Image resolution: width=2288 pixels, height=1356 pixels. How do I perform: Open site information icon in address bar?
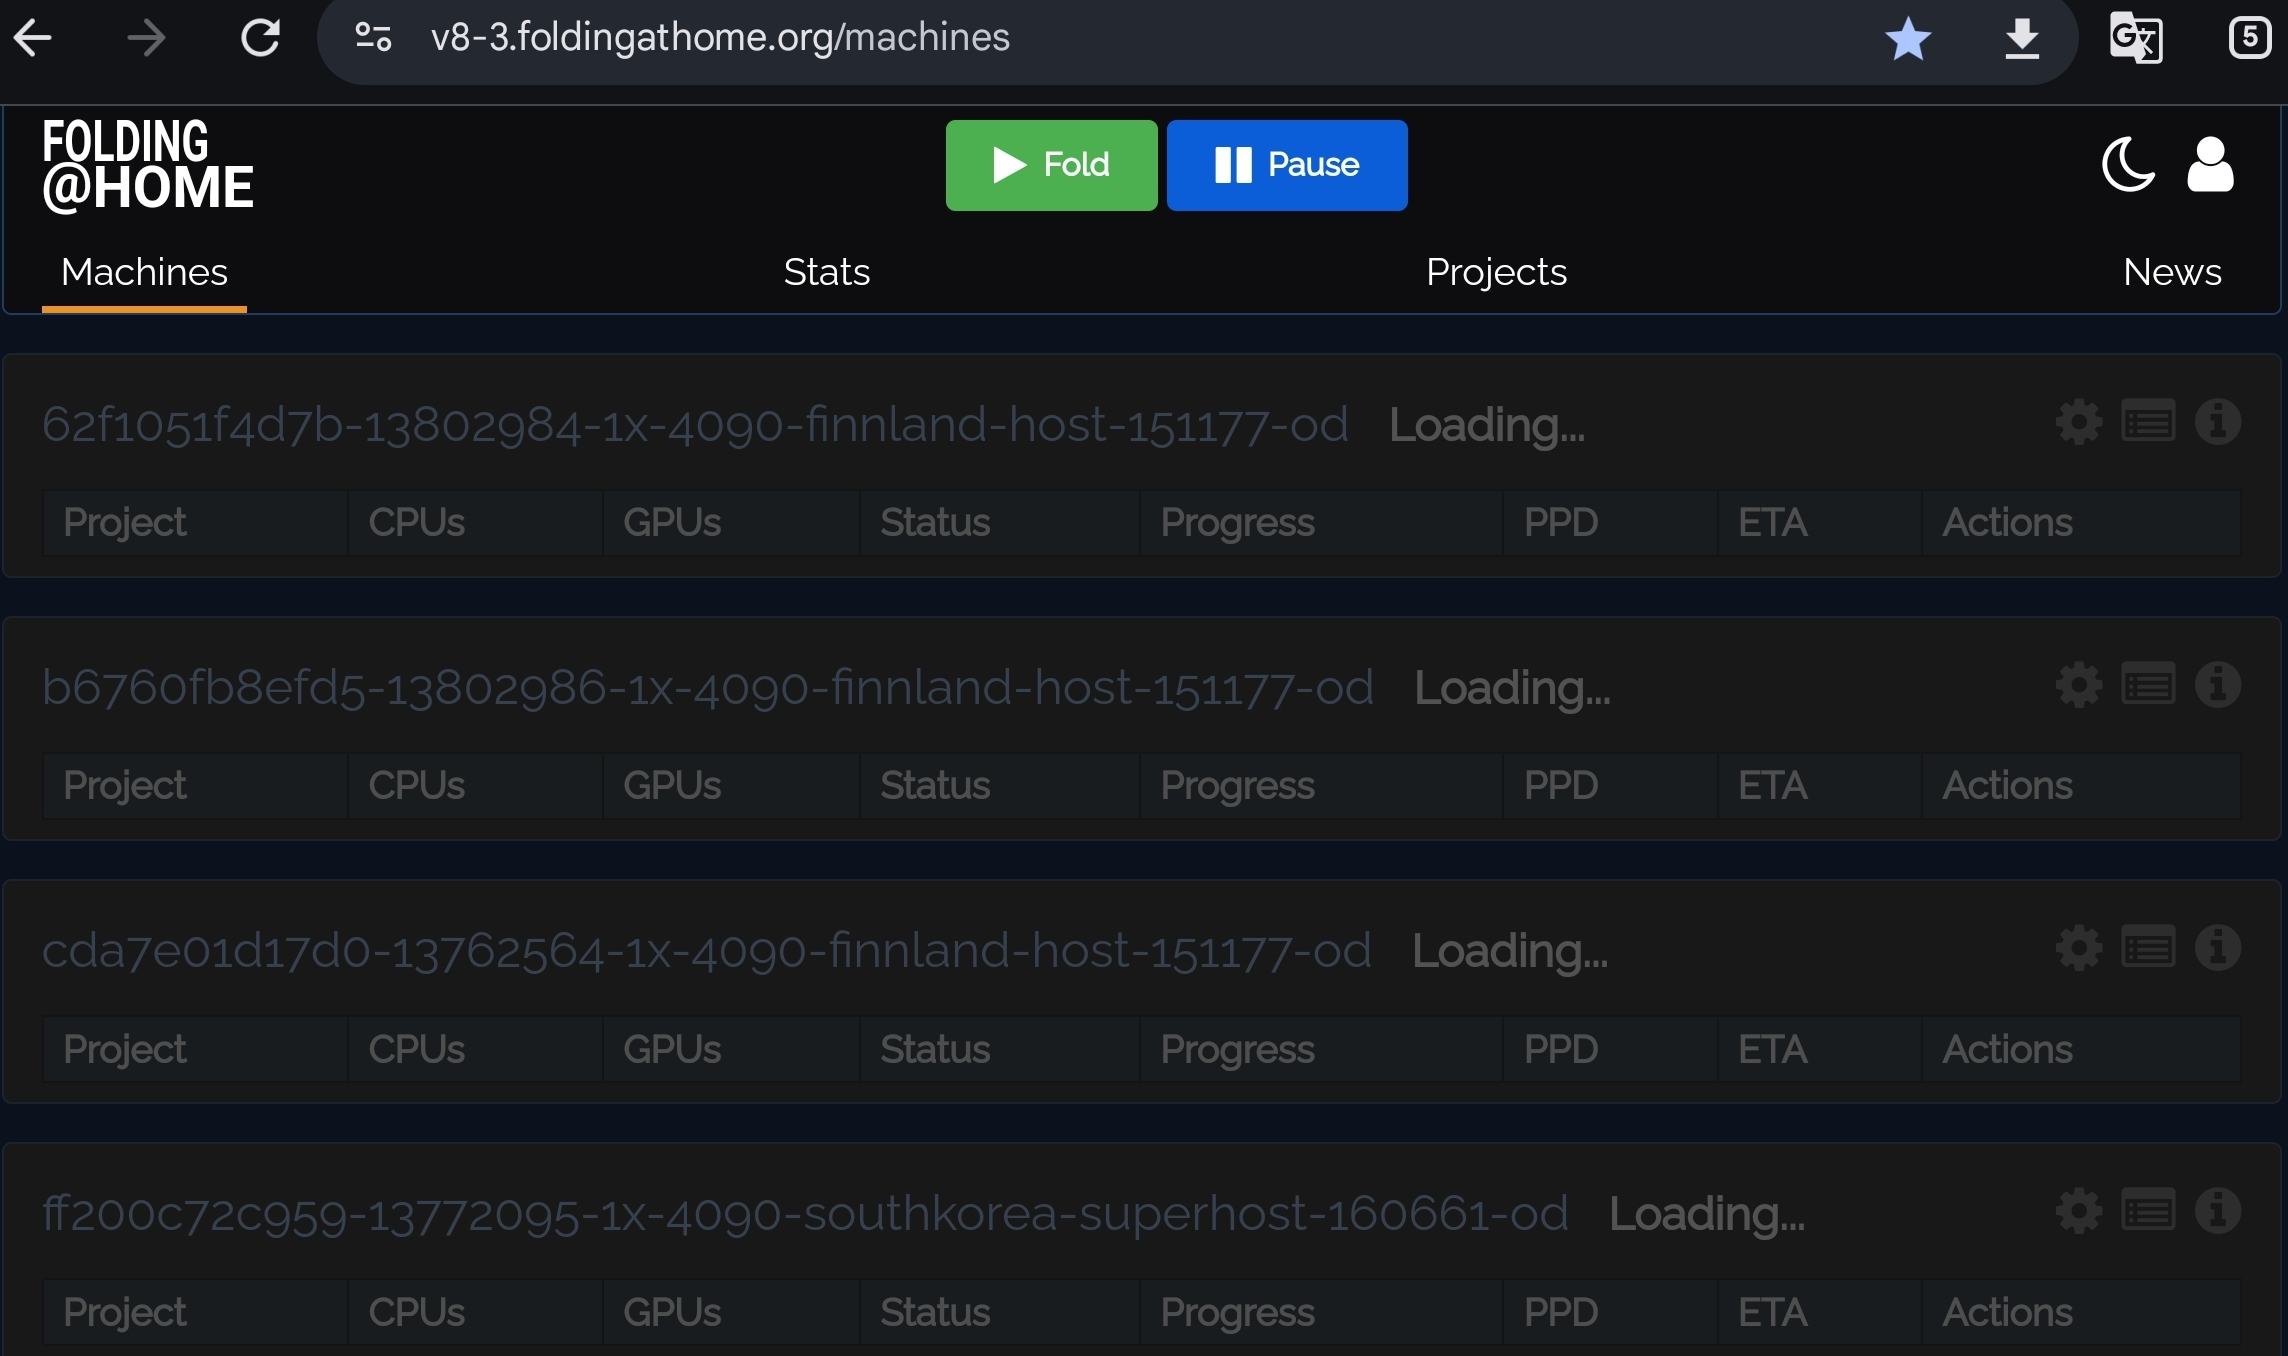(373, 38)
